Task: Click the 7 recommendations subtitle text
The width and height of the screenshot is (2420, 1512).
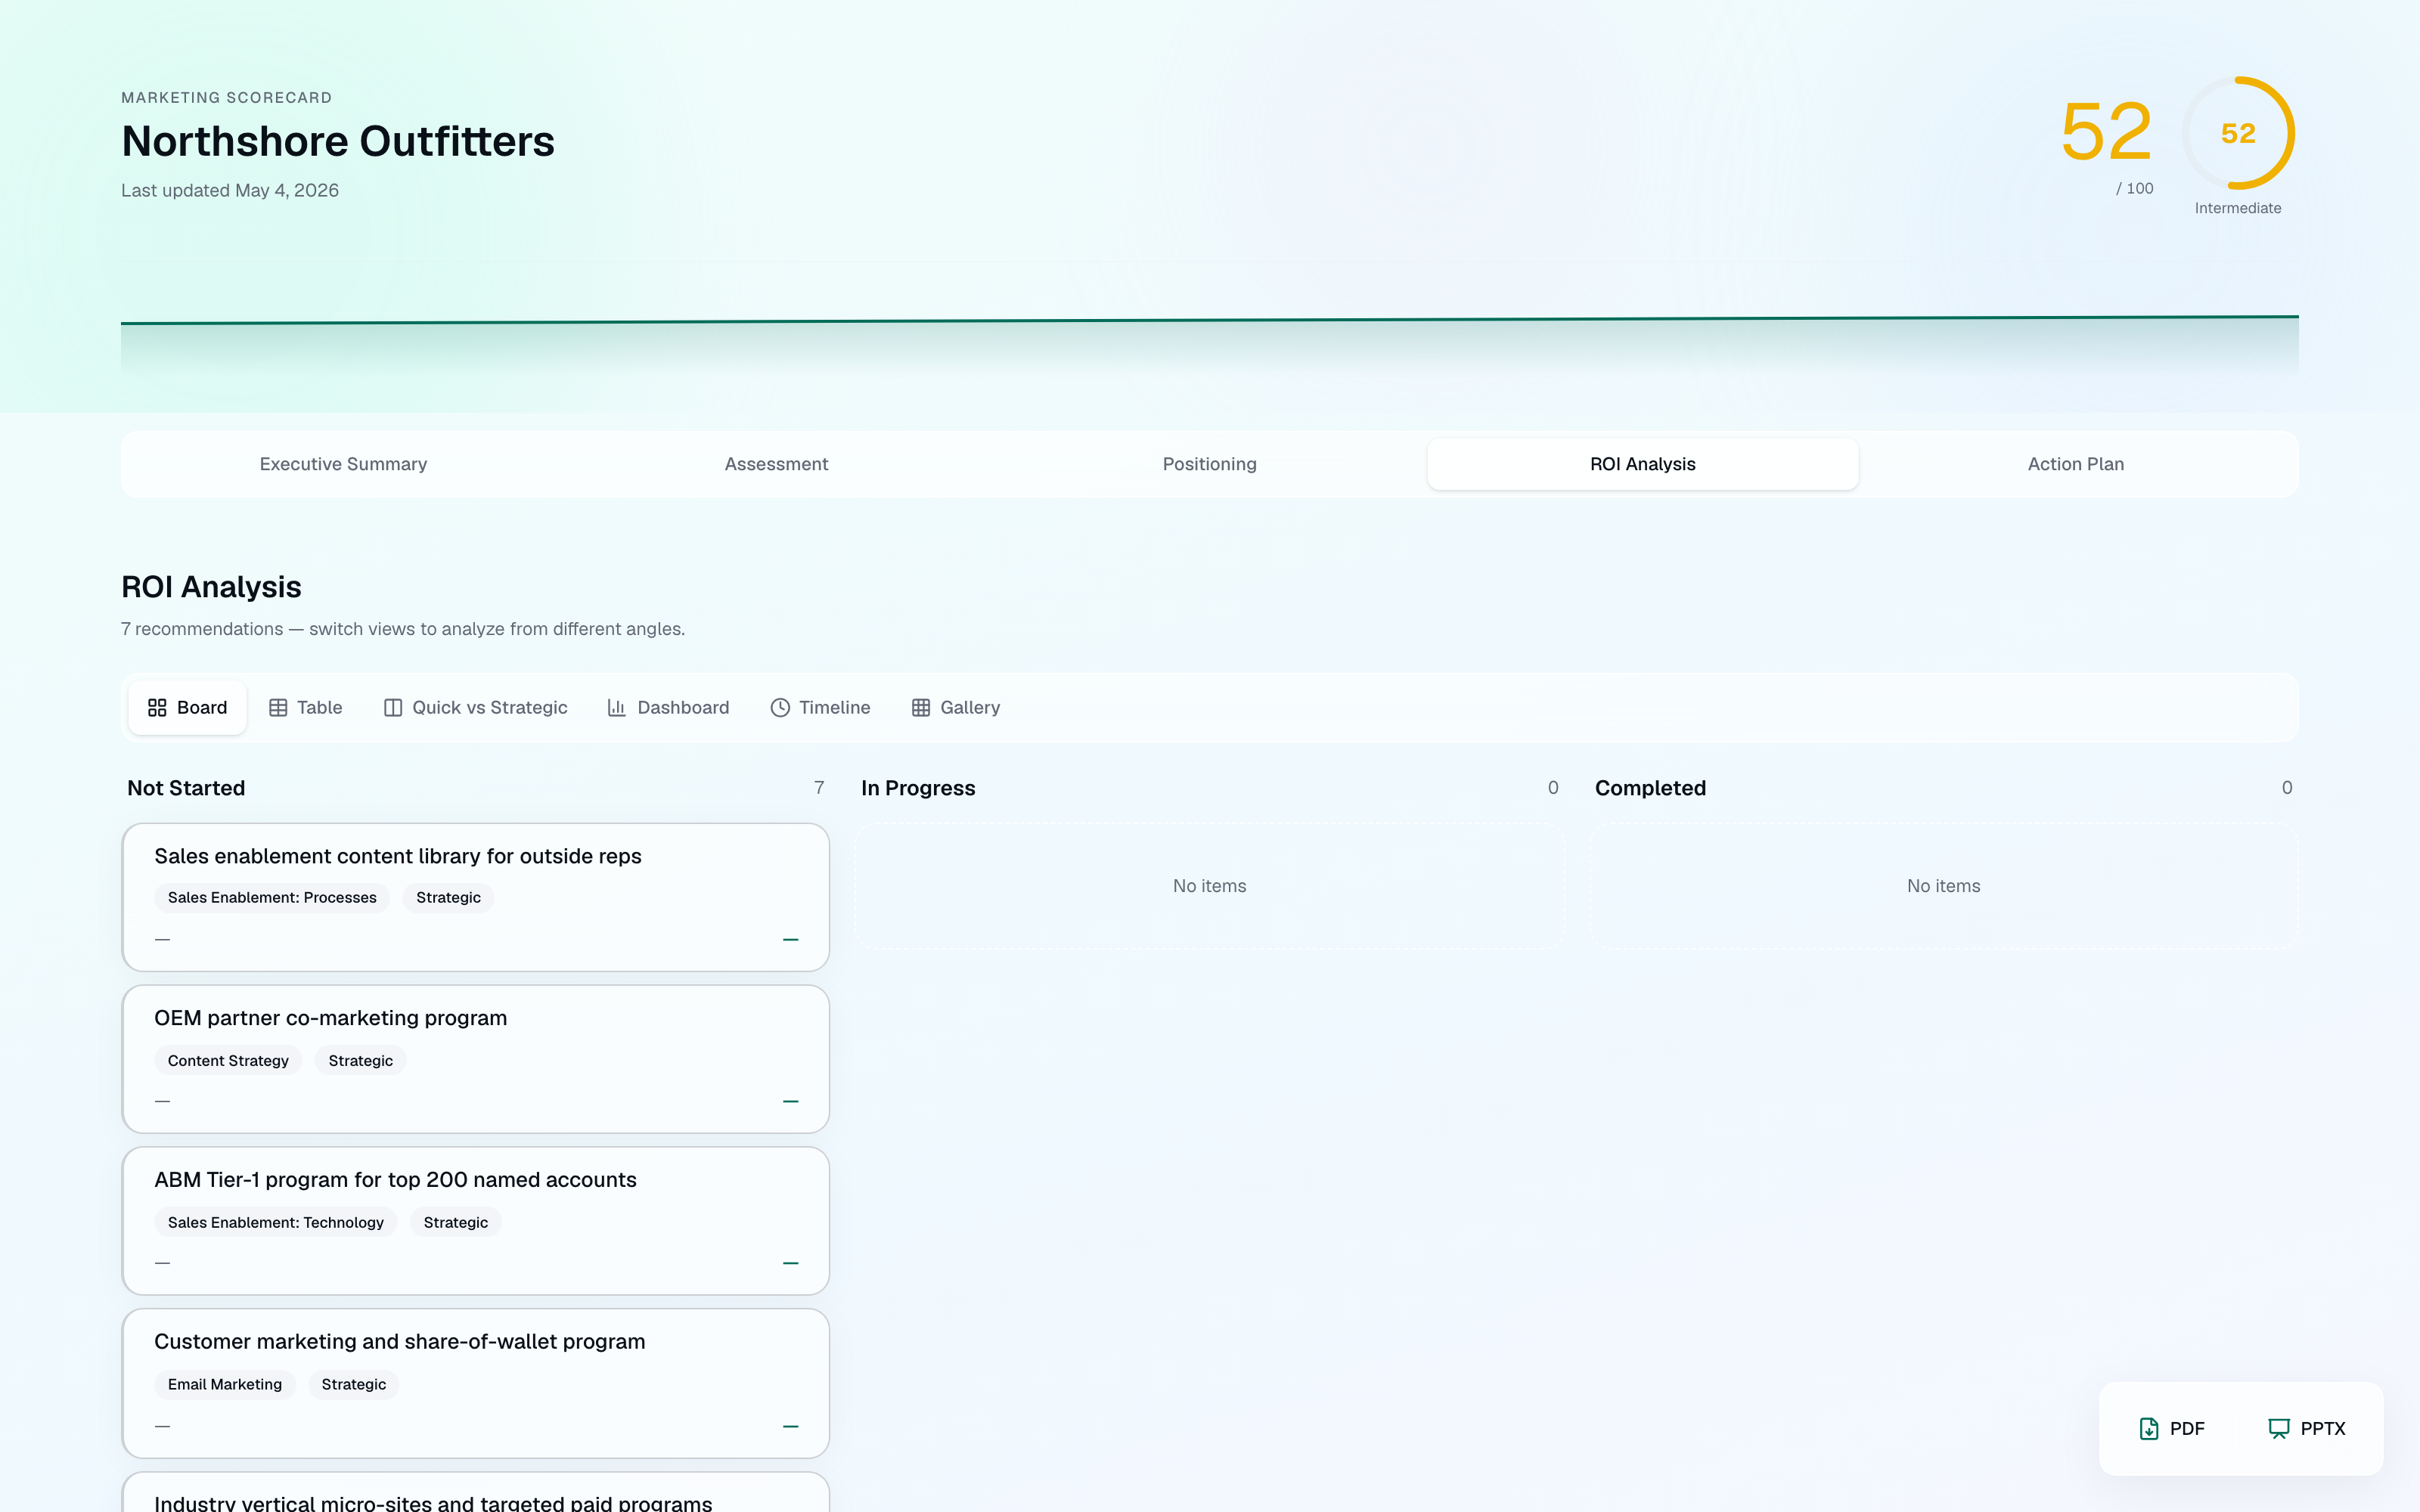Action: (x=403, y=629)
